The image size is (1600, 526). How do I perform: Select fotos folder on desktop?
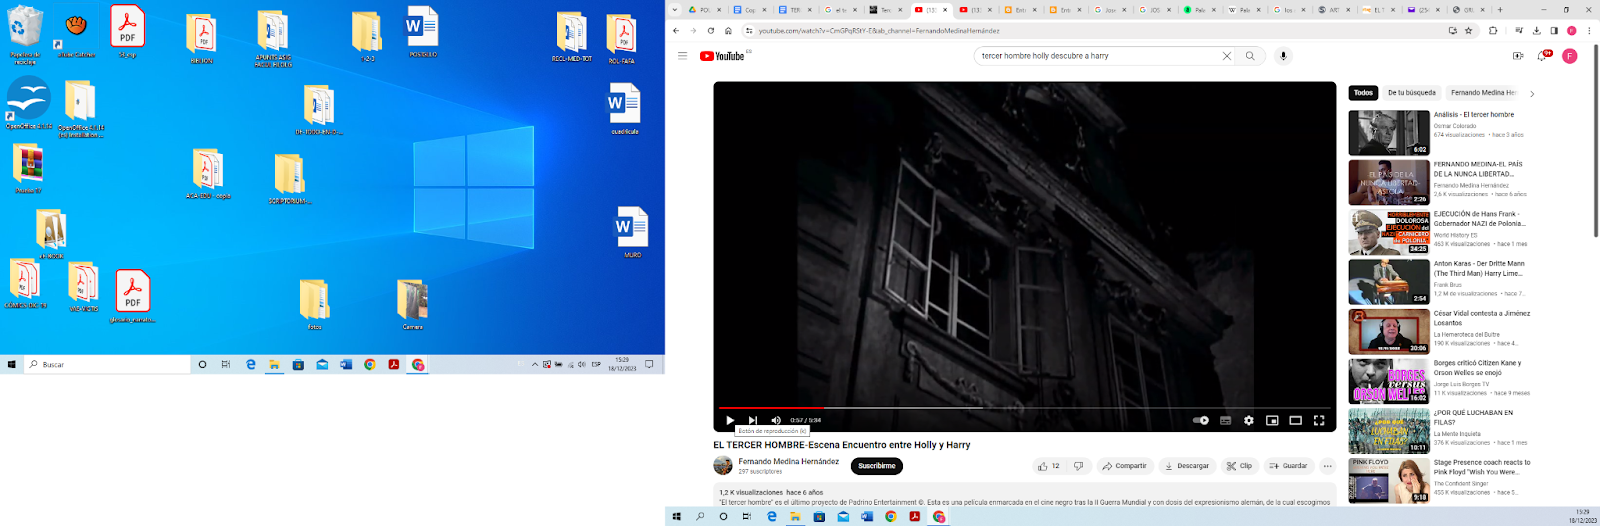(x=314, y=304)
